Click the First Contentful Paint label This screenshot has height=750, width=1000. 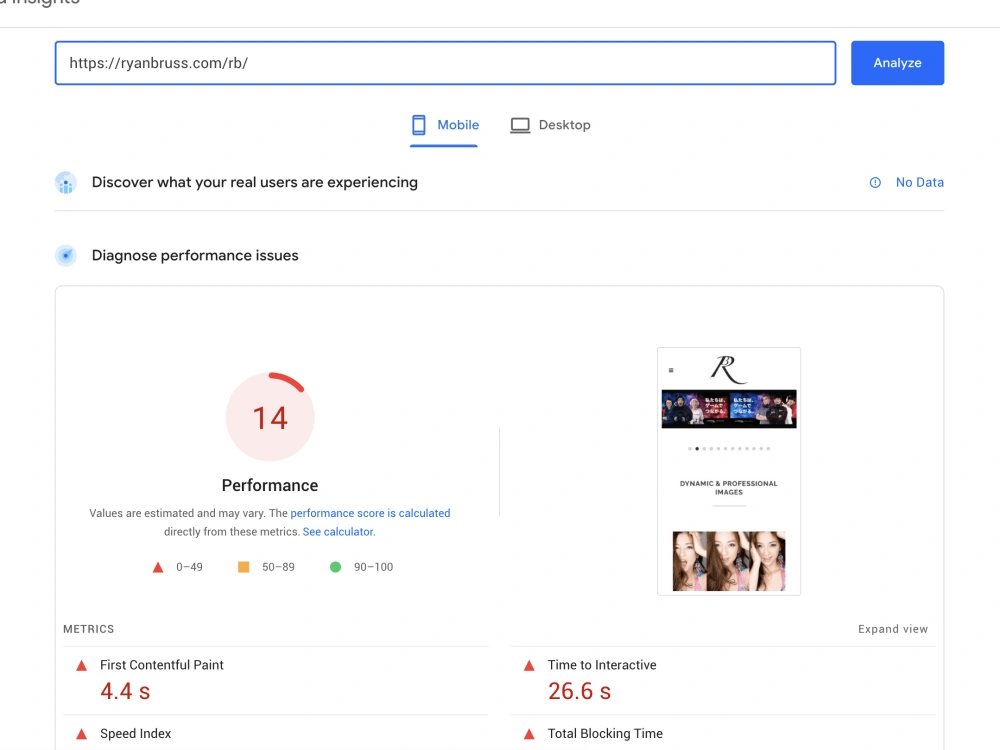click(162, 665)
